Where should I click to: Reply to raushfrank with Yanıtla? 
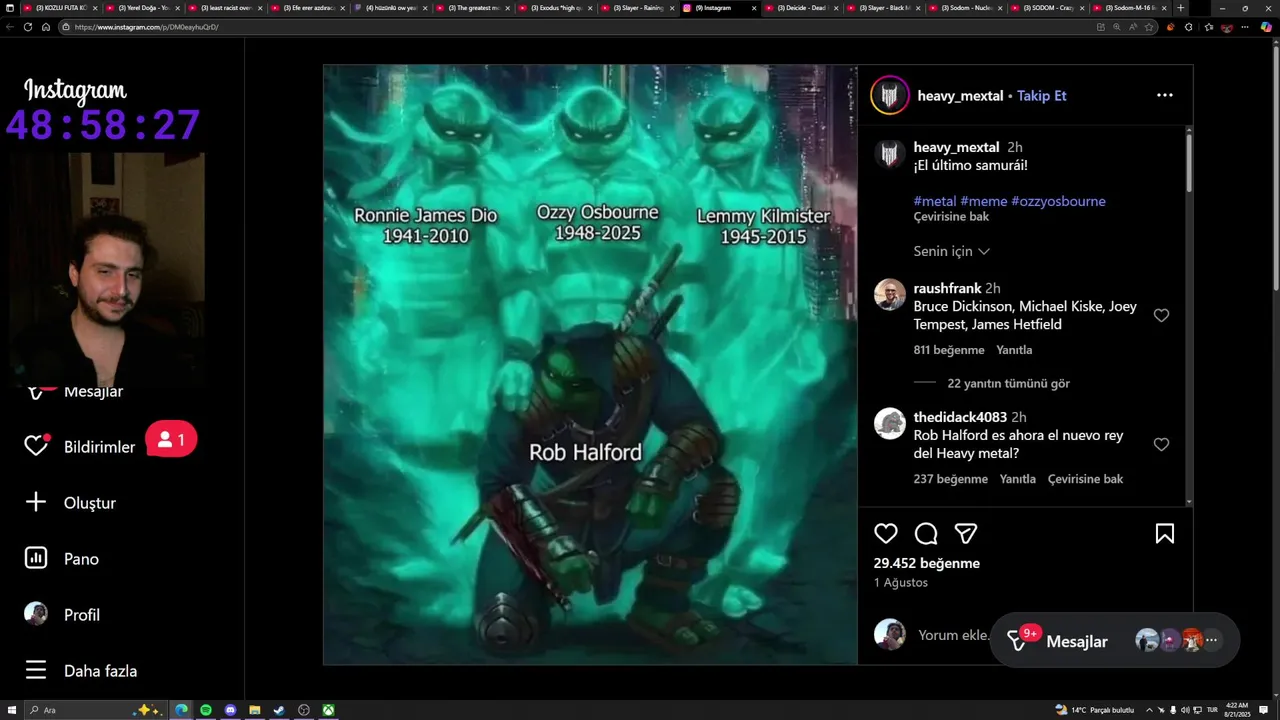[x=1014, y=350]
